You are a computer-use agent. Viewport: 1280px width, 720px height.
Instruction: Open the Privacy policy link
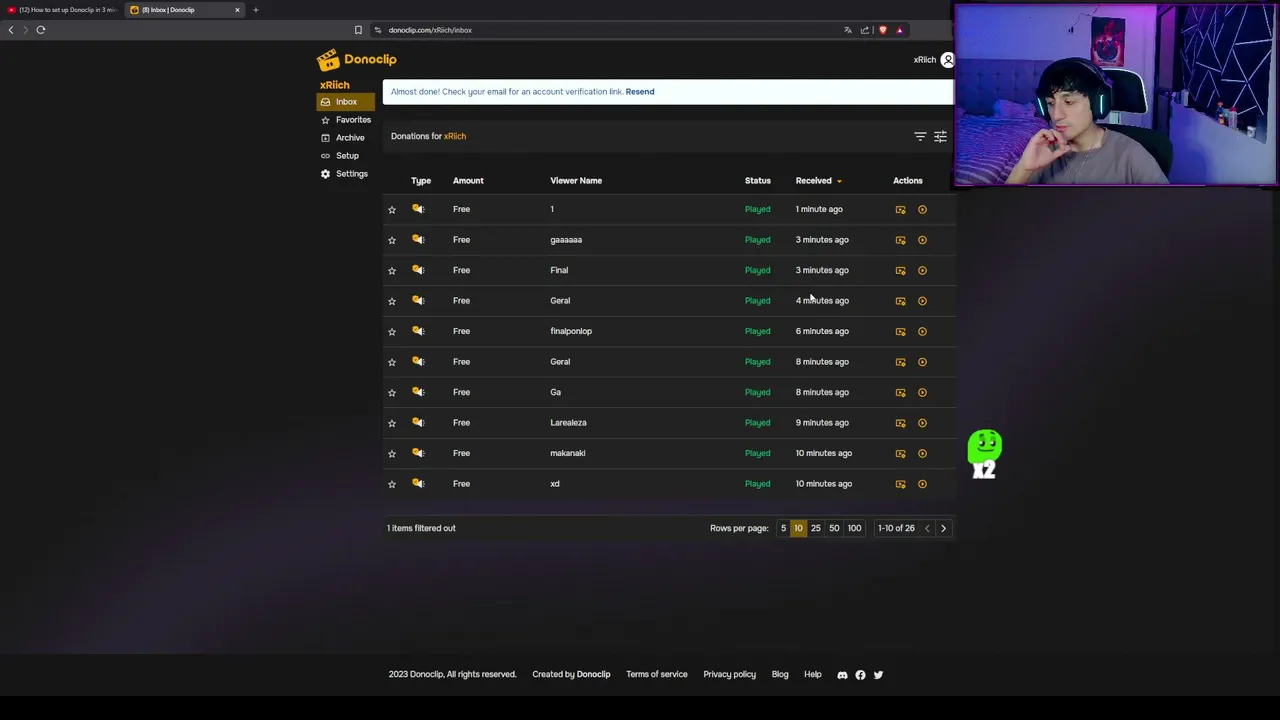pos(729,675)
